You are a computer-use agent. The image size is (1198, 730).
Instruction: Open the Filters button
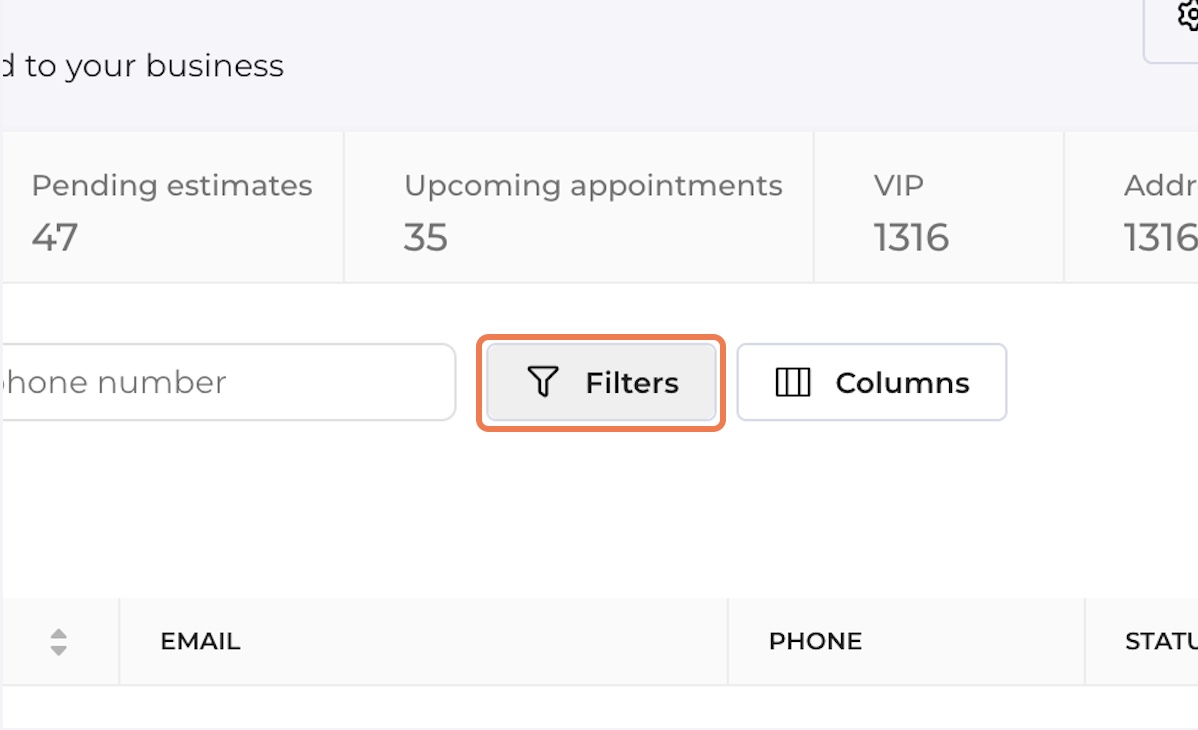(601, 382)
